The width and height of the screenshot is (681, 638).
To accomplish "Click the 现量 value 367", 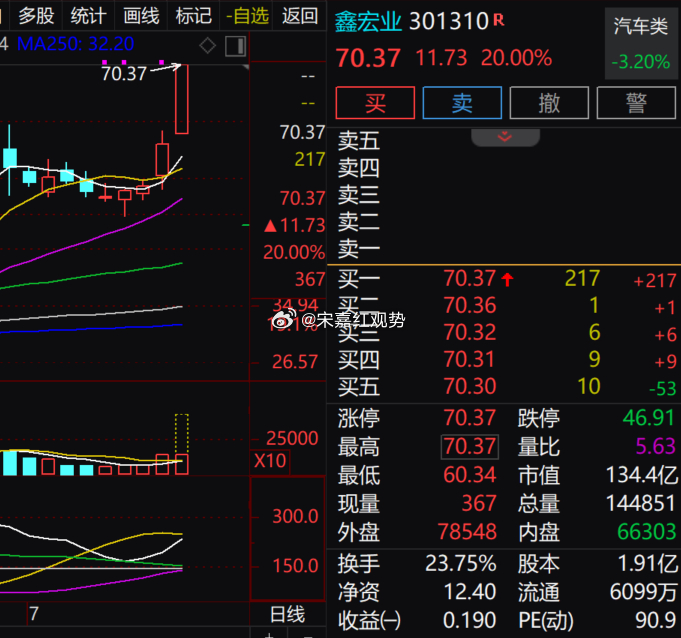I will [x=479, y=504].
